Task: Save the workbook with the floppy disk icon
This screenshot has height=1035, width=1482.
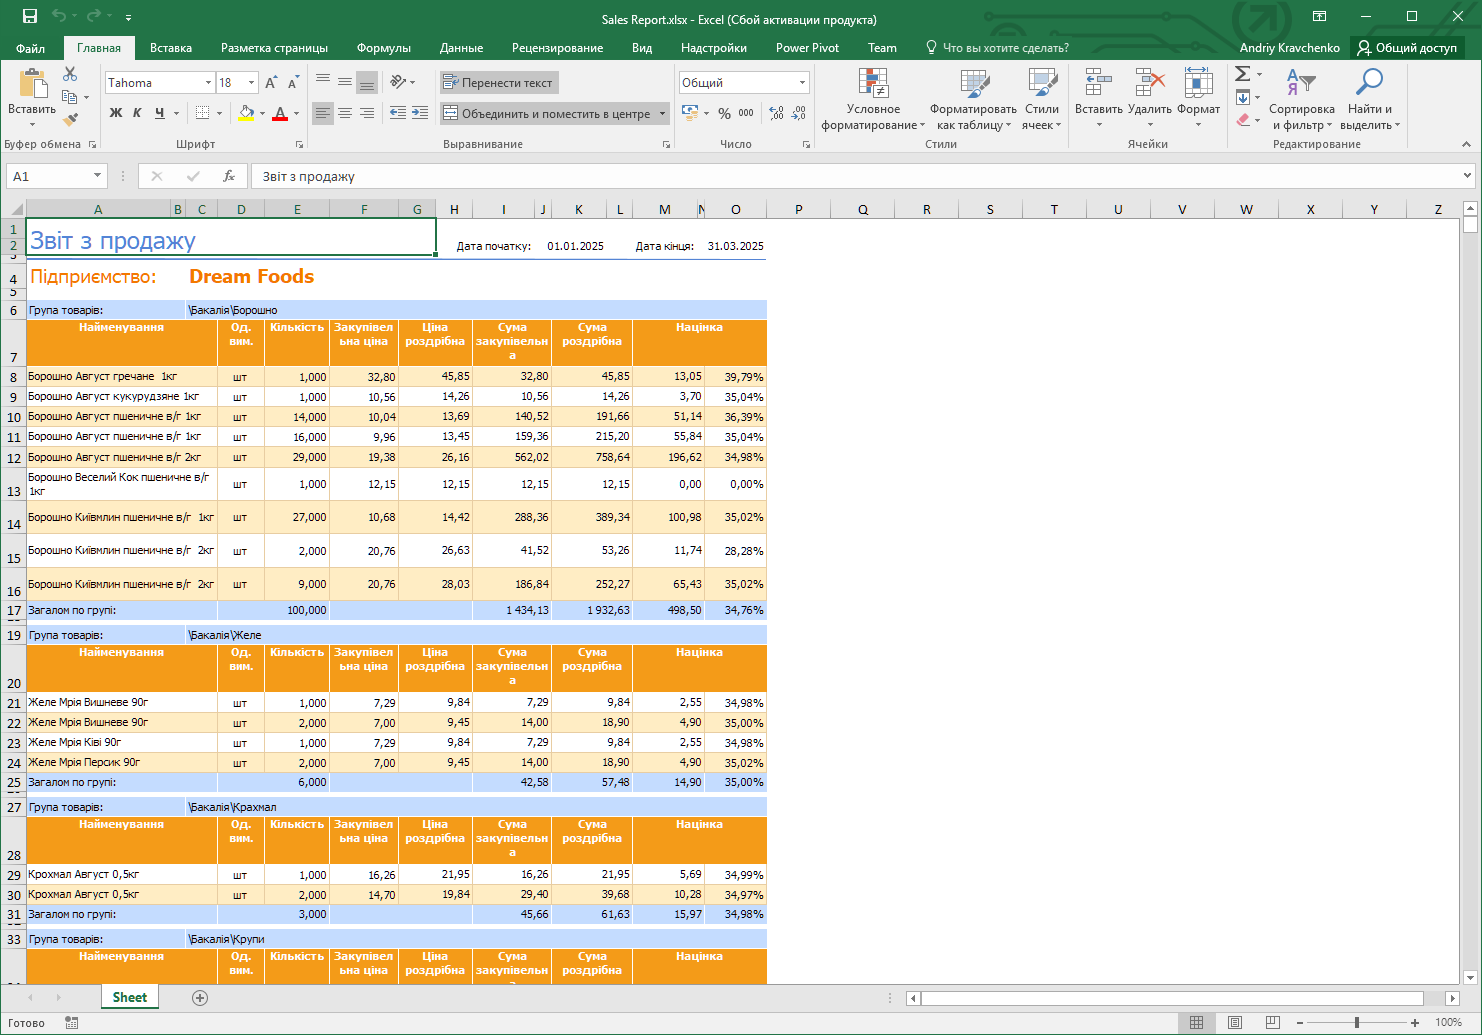Action: tap(30, 16)
